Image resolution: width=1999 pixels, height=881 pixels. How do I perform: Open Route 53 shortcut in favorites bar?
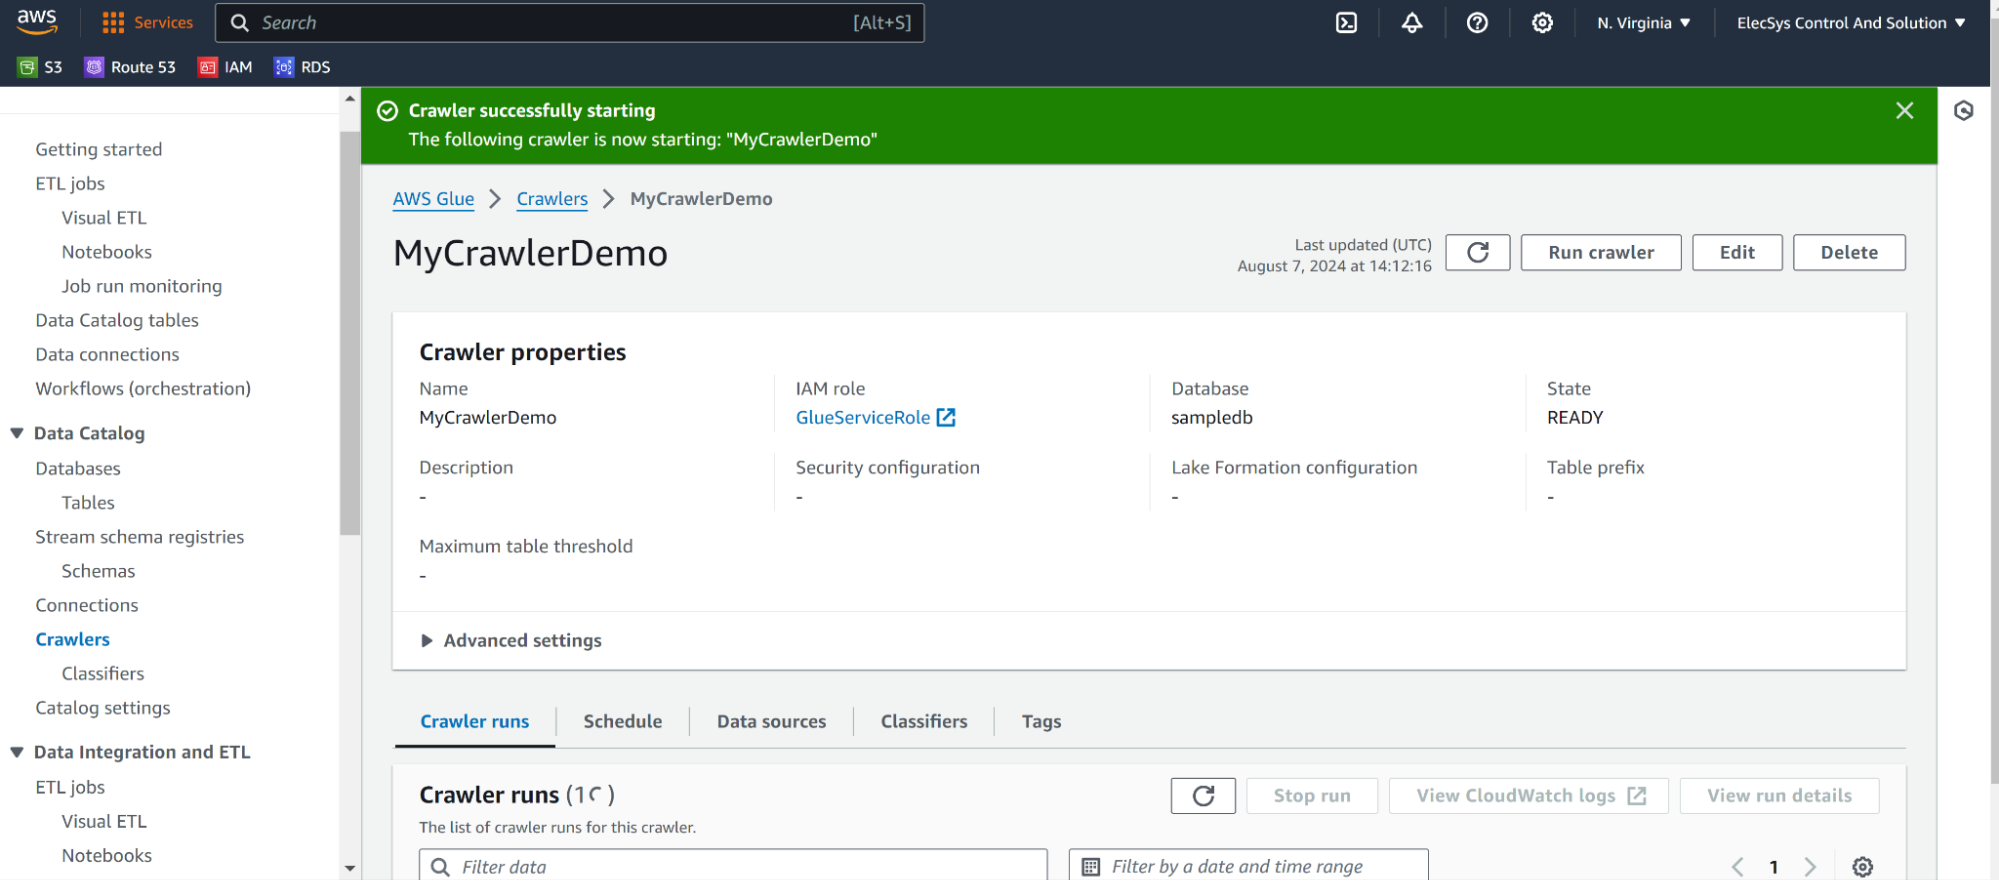point(130,67)
